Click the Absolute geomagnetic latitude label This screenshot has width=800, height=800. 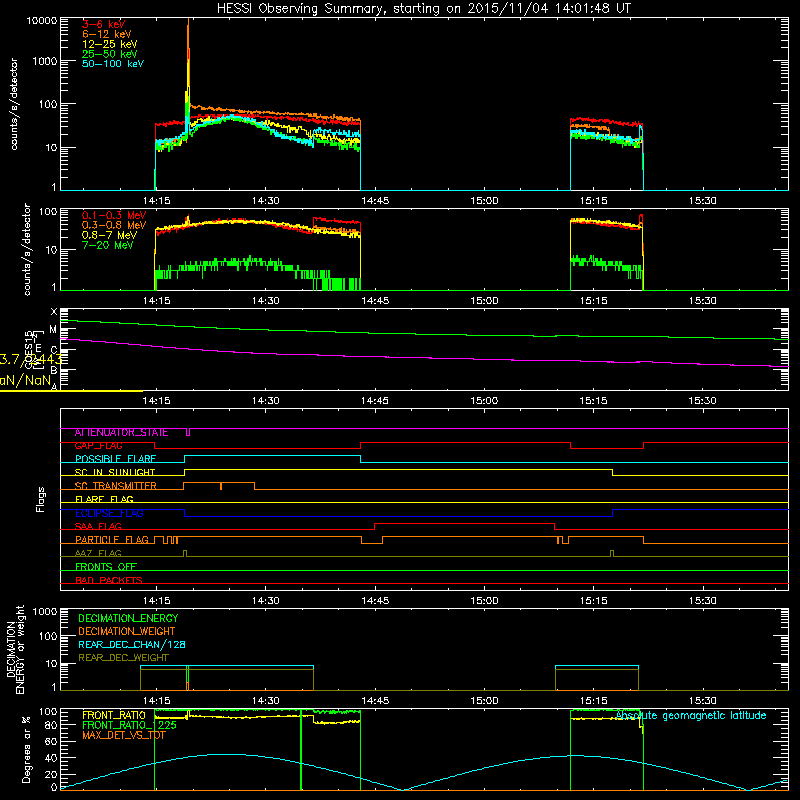pos(691,716)
